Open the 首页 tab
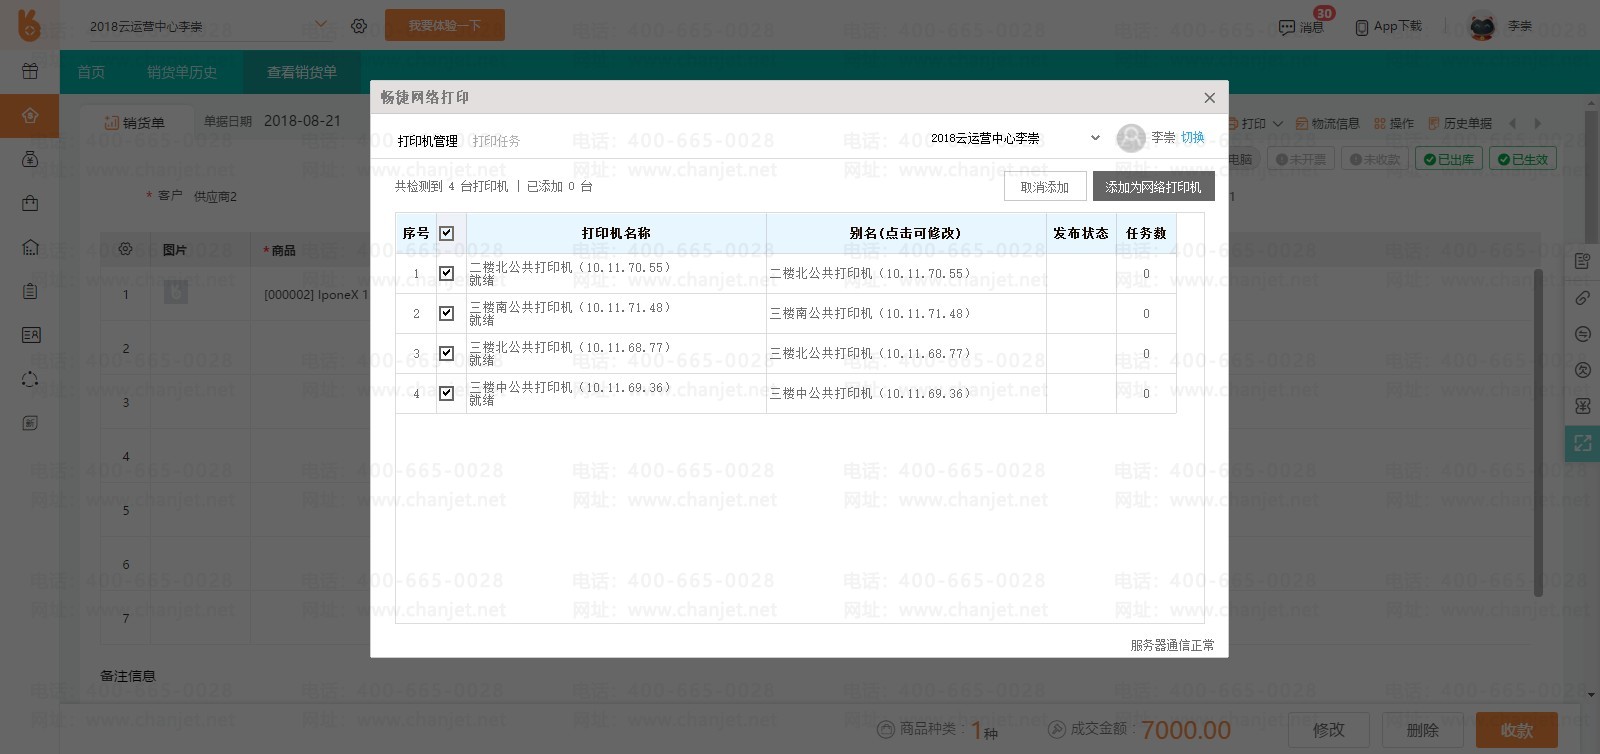The image size is (1600, 754). [x=91, y=72]
